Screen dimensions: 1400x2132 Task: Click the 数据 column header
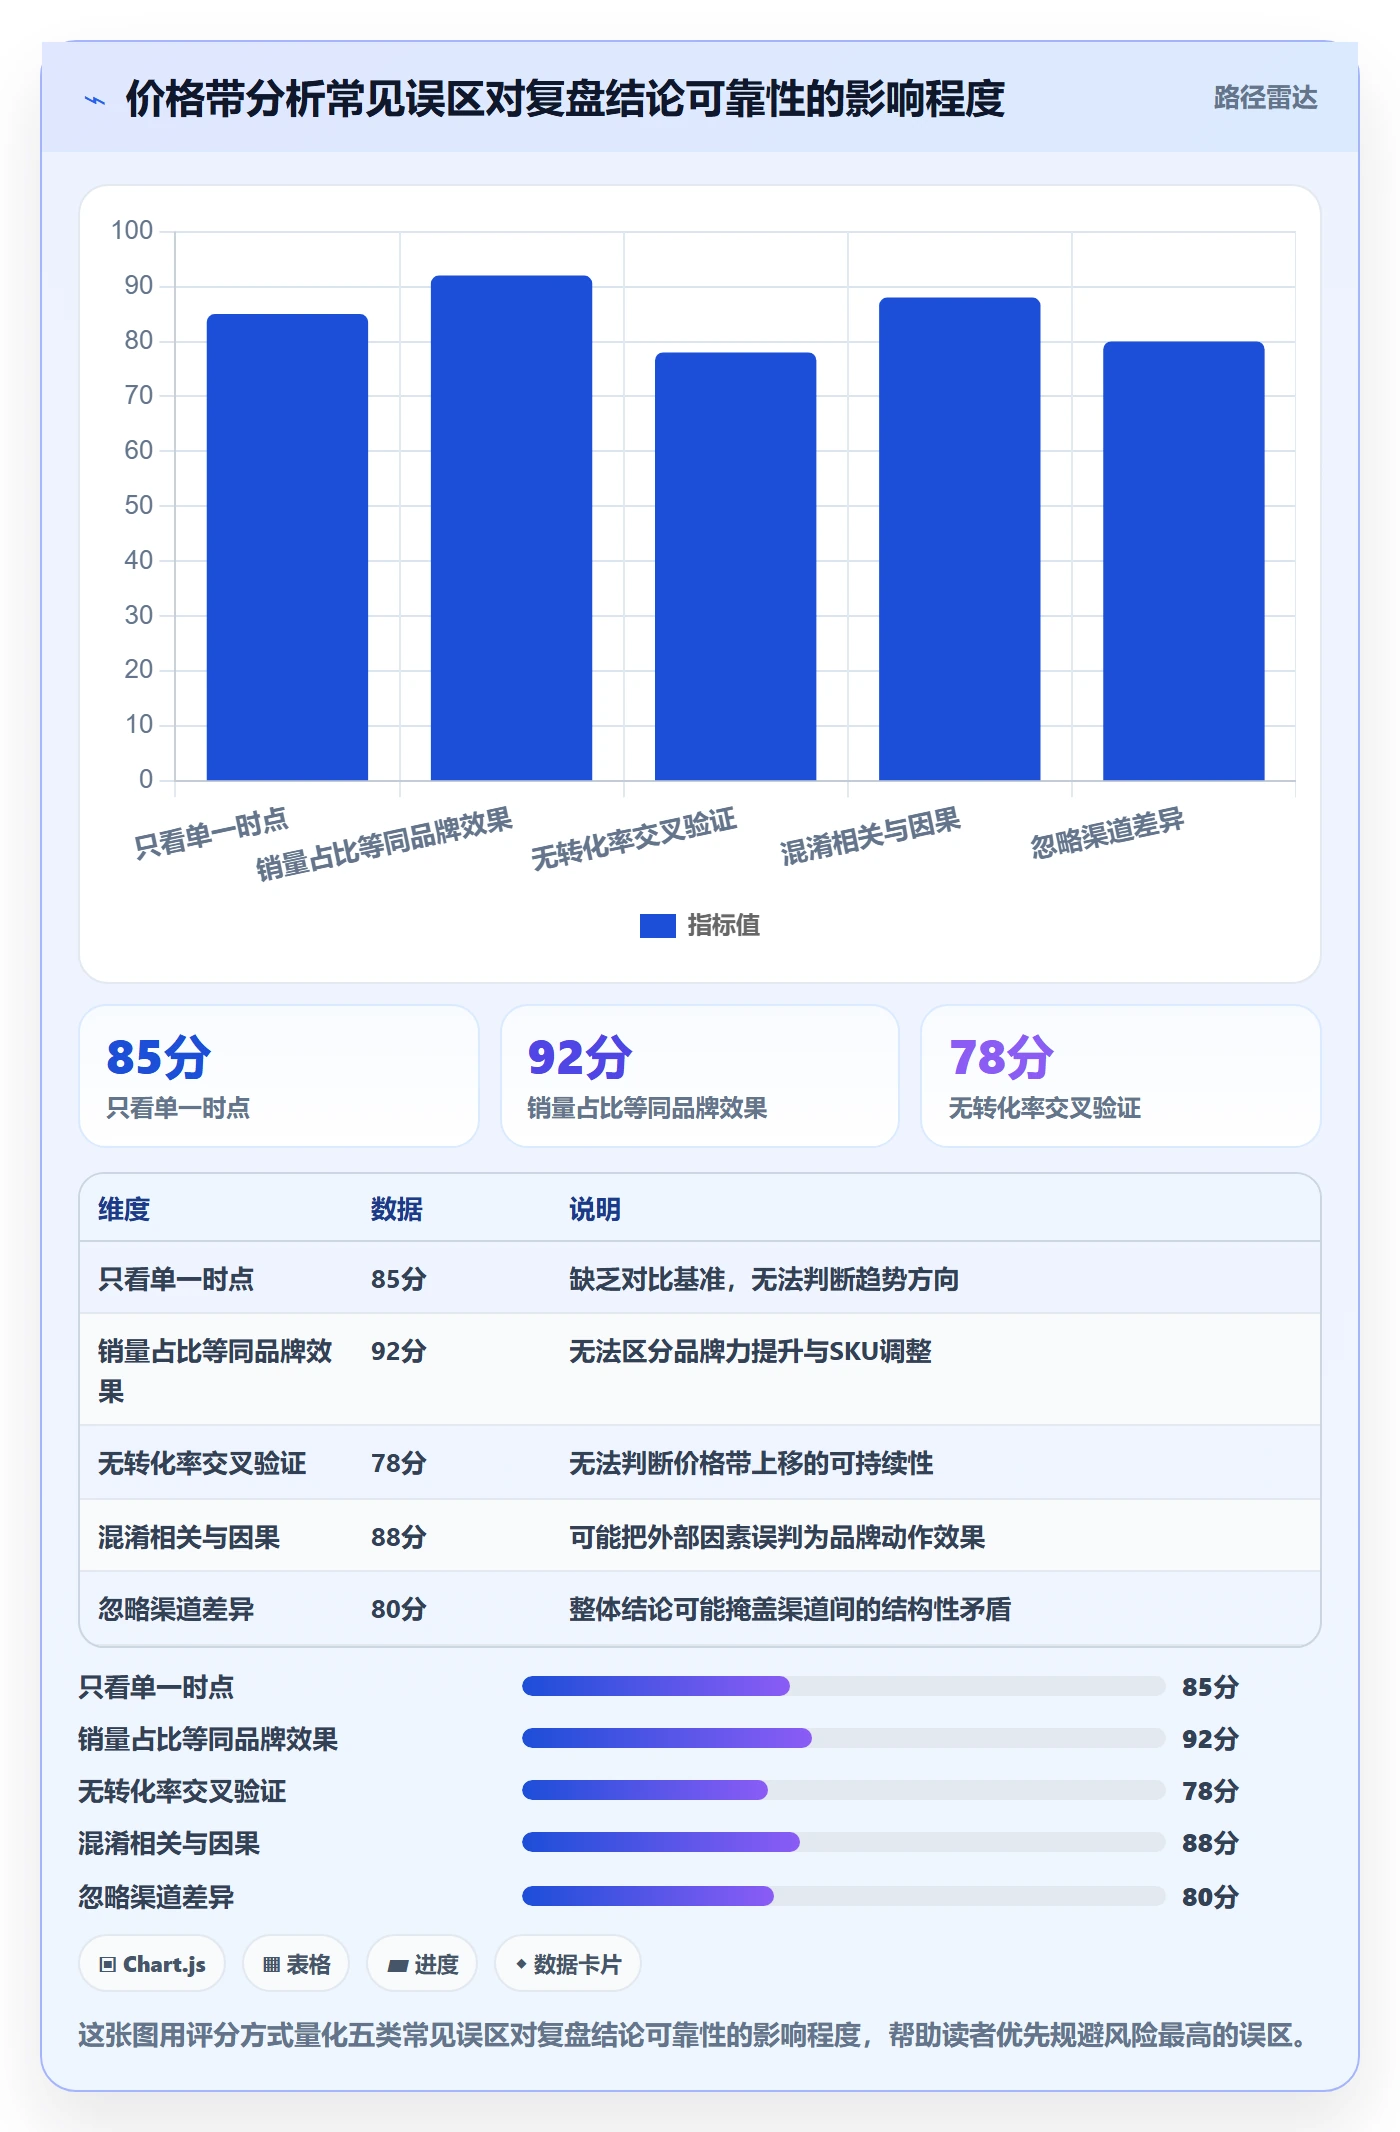tap(397, 1209)
